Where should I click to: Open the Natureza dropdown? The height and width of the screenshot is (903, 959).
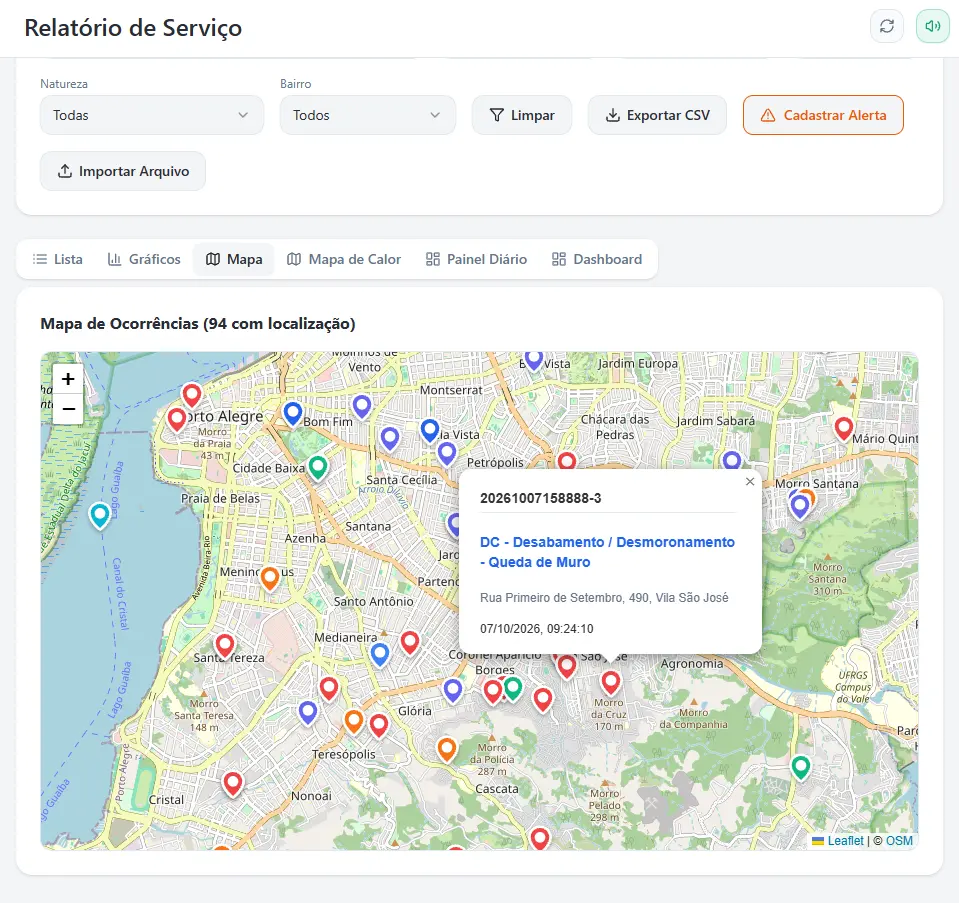click(x=152, y=115)
